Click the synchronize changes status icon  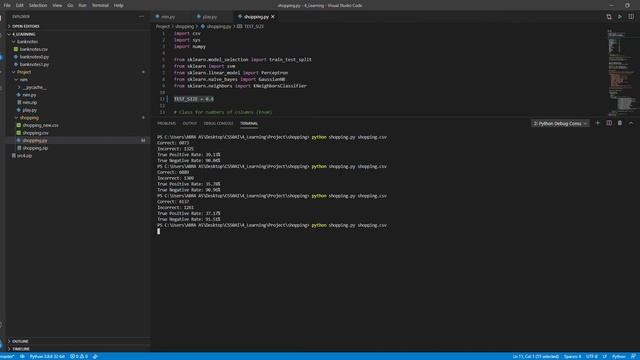(22, 356)
